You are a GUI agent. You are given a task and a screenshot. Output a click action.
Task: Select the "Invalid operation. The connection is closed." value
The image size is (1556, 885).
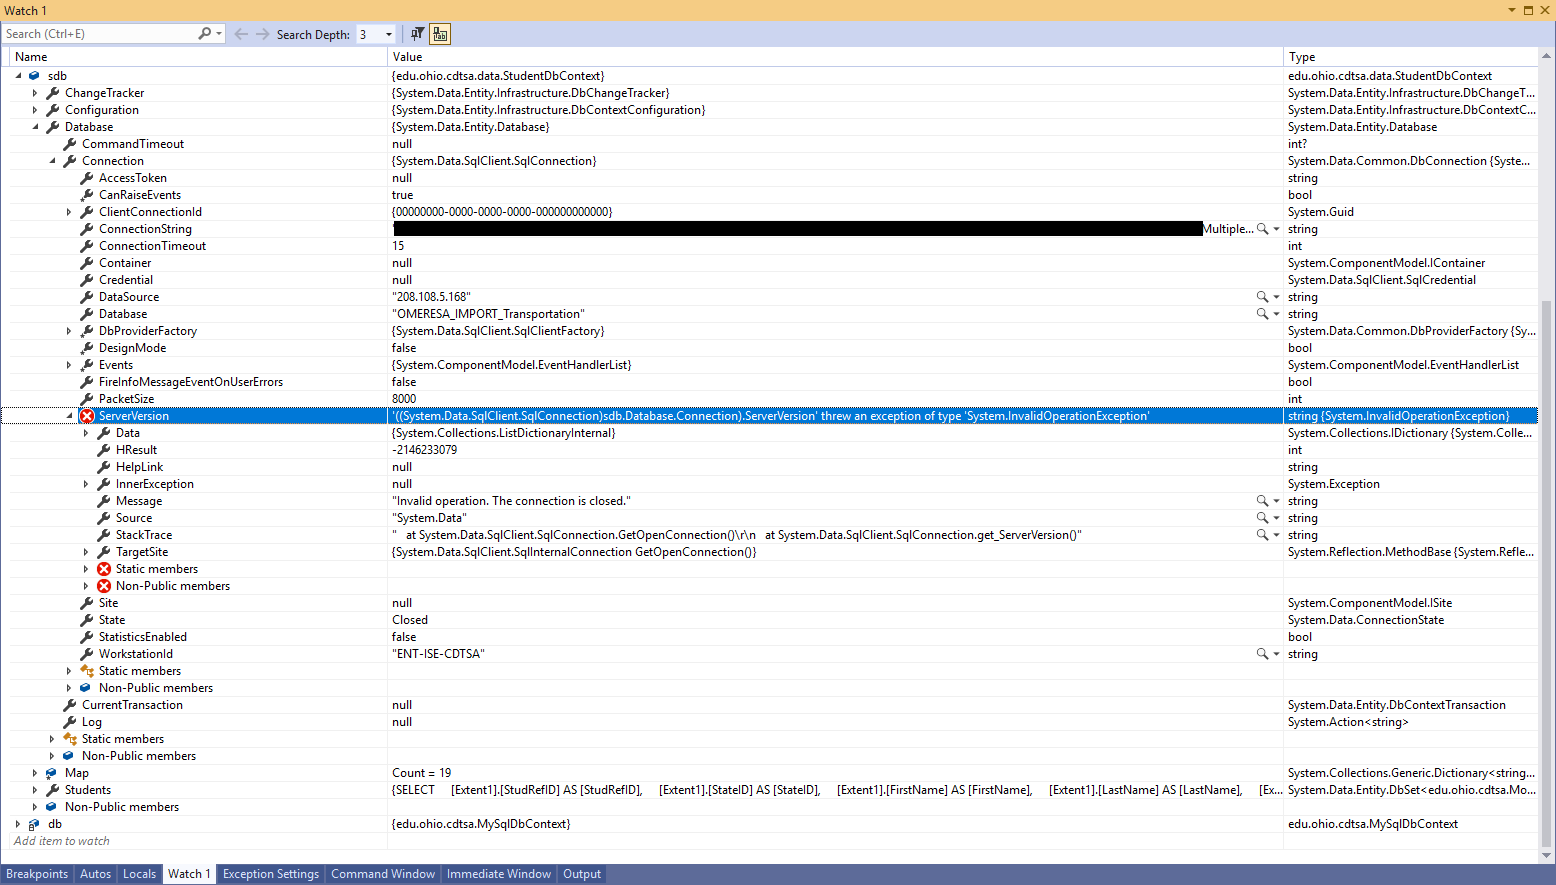(511, 501)
